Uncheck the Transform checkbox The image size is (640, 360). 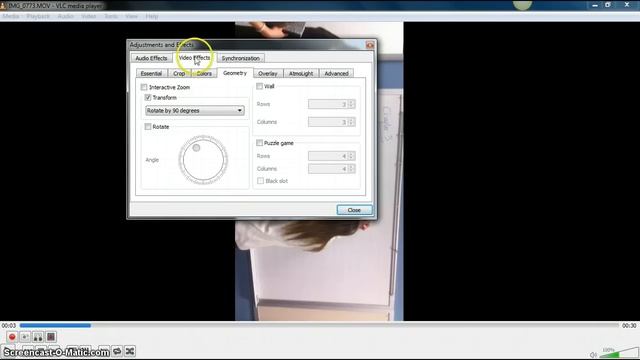148,98
